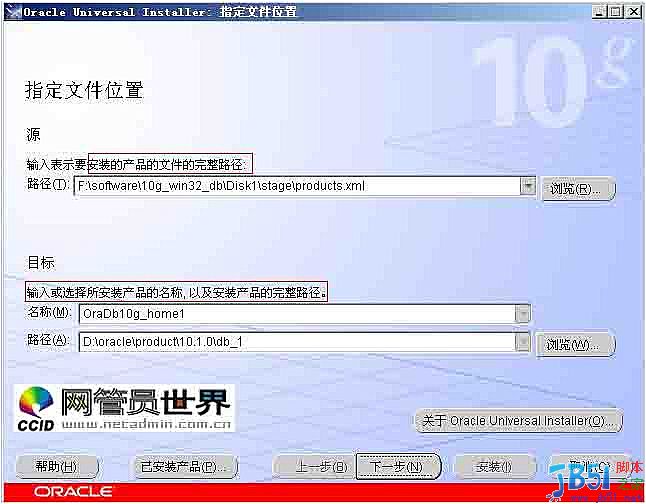Click the destination path D:\oracle field
Screen dimensions: 646x504
(296, 342)
